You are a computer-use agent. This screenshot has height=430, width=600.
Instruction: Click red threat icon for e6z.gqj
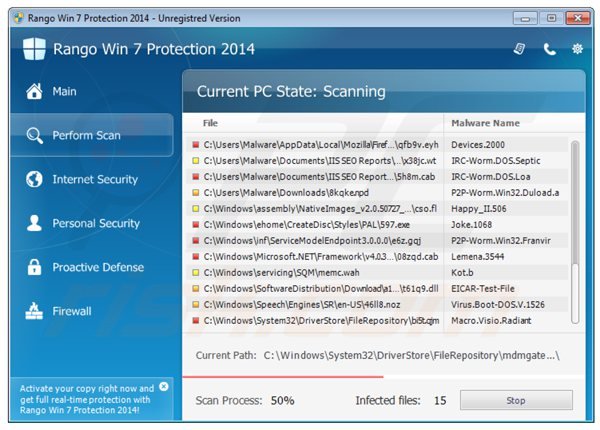pyautogui.click(x=196, y=241)
